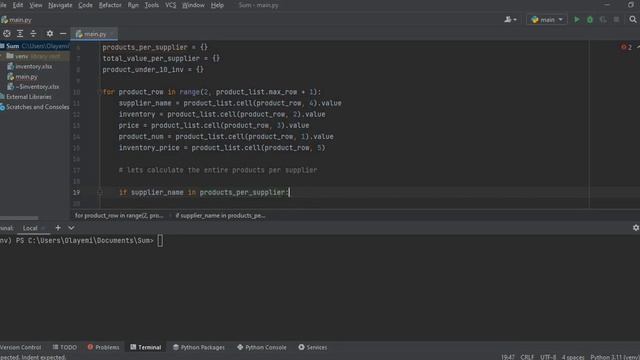The image size is (640, 360).
Task: Open the Terminal tool window button
Action: coord(146,347)
